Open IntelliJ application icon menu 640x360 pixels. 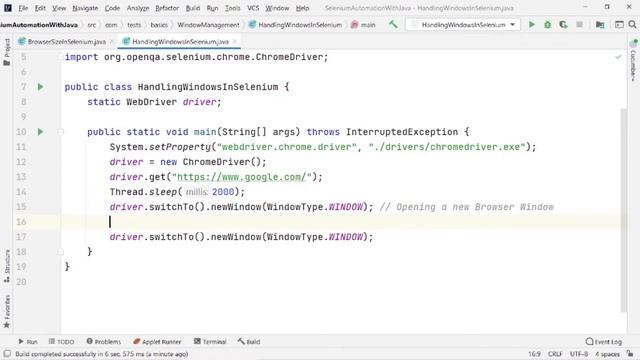coord(8,8)
